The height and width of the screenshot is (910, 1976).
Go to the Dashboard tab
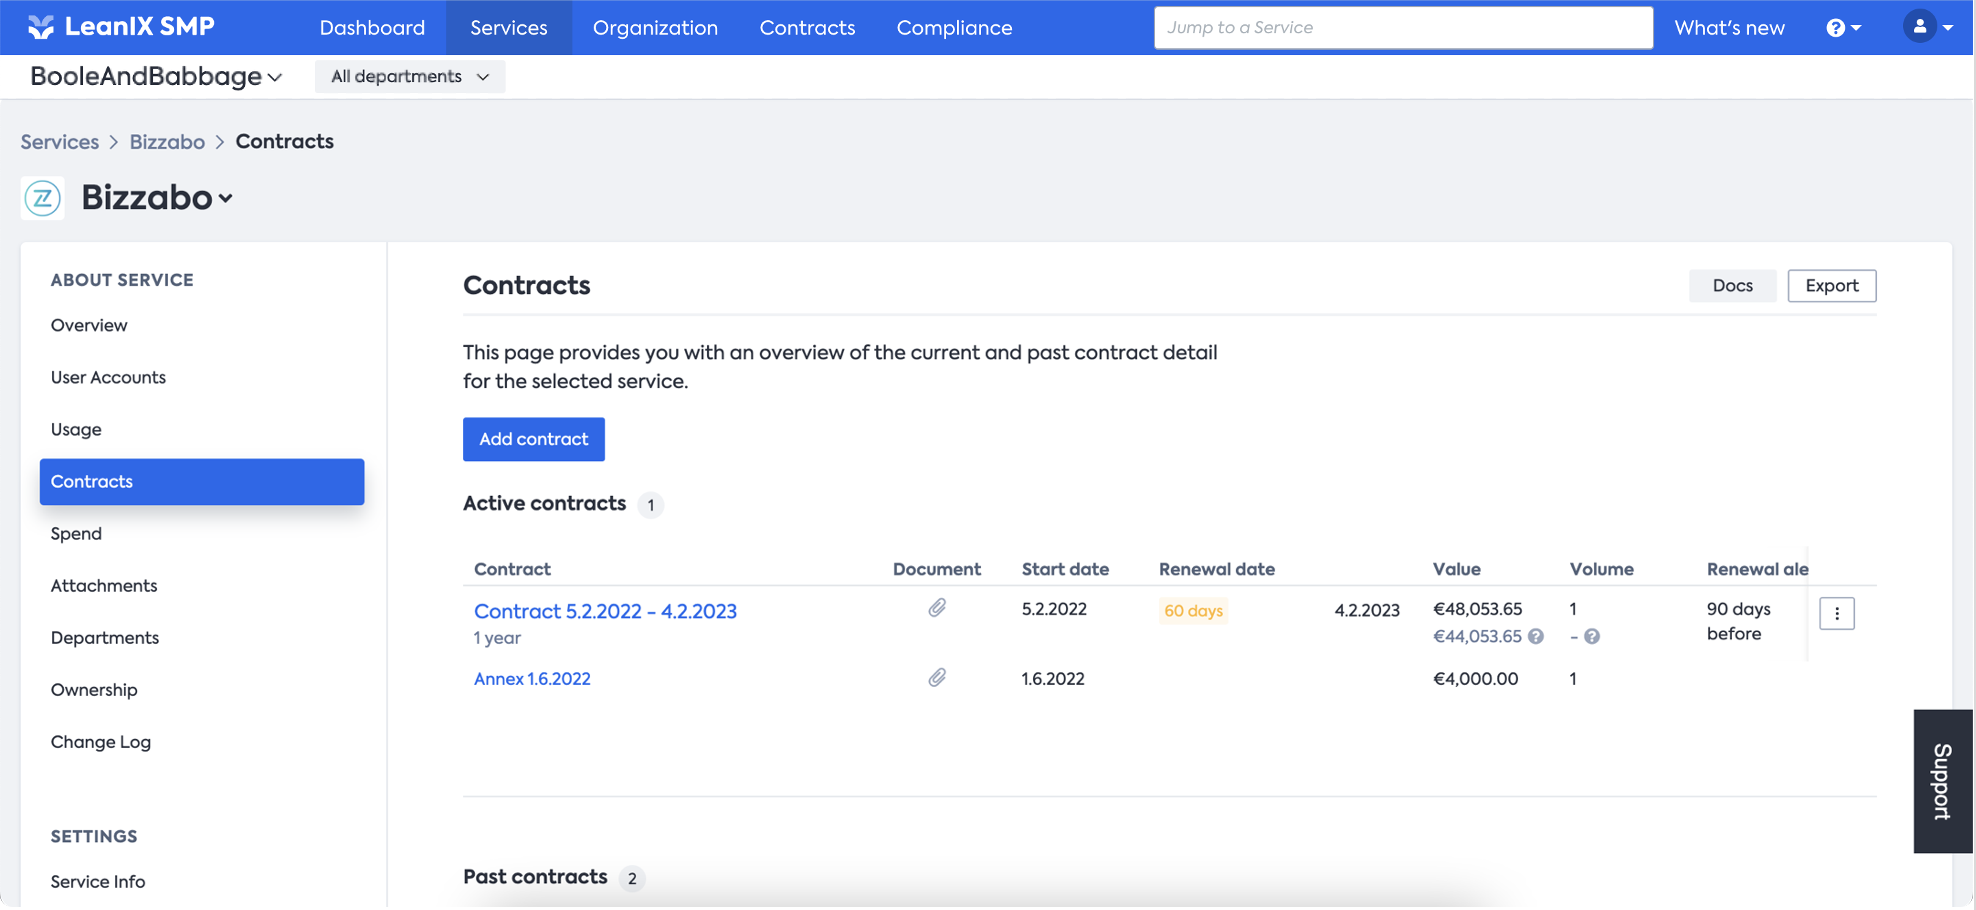[372, 28]
